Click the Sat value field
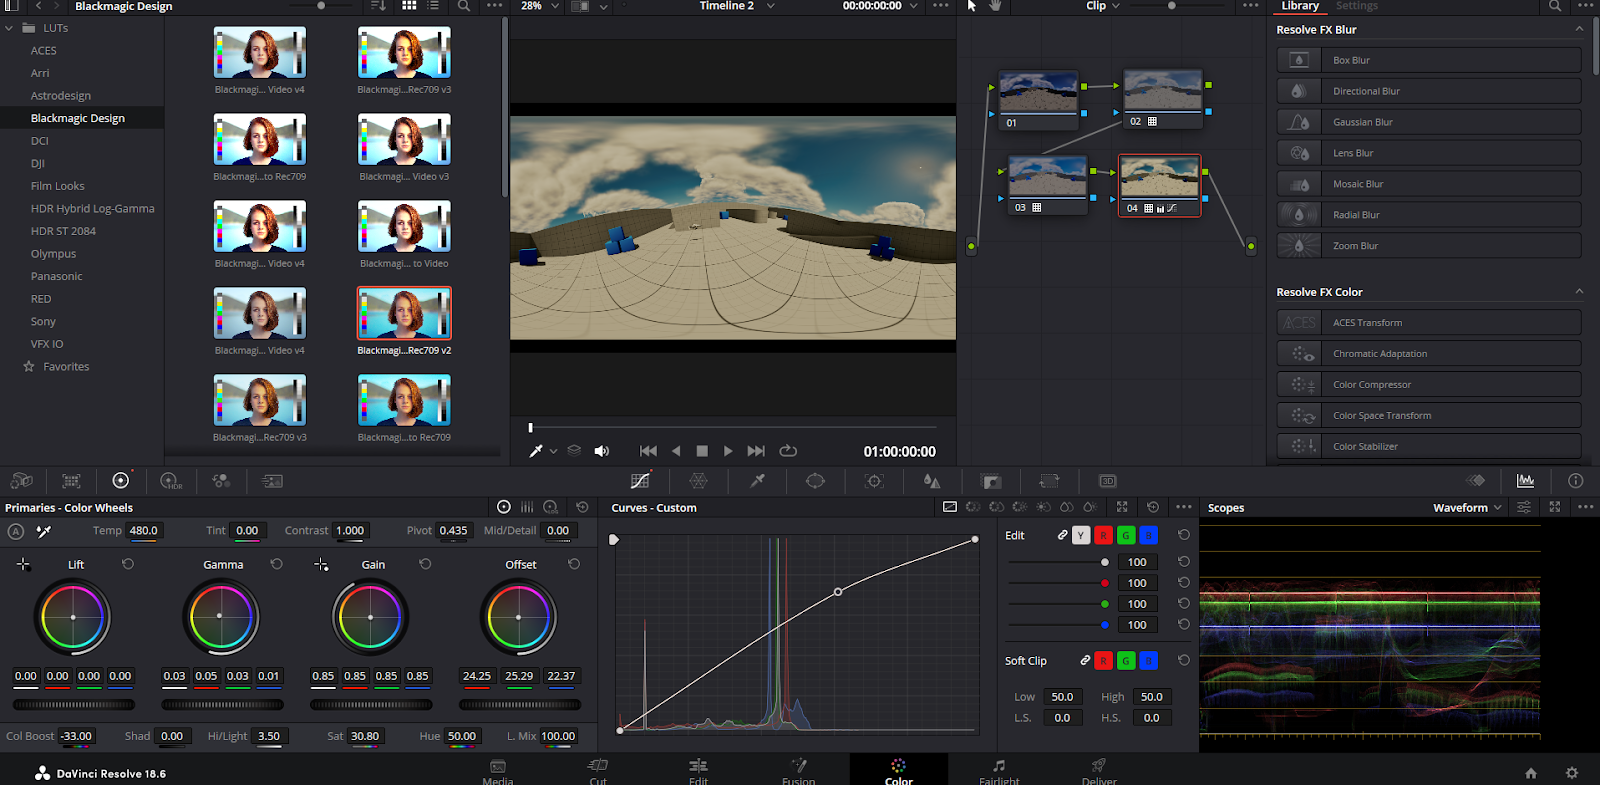1600x785 pixels. click(366, 736)
